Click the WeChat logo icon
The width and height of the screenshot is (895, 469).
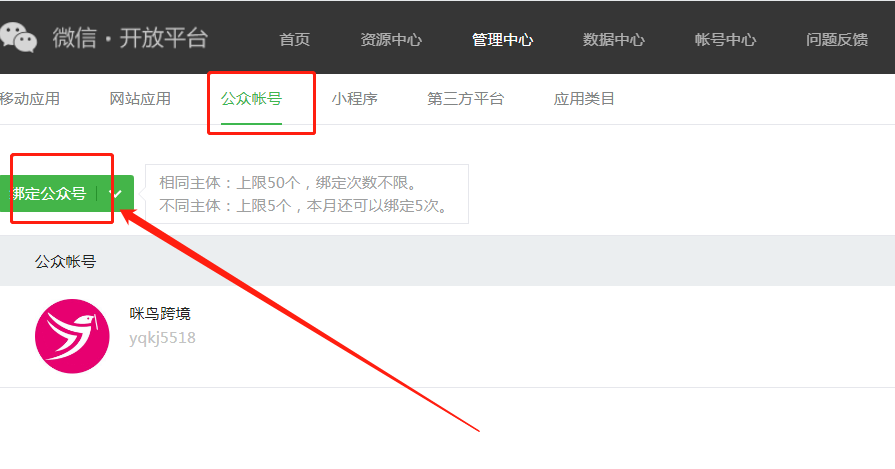point(18,38)
